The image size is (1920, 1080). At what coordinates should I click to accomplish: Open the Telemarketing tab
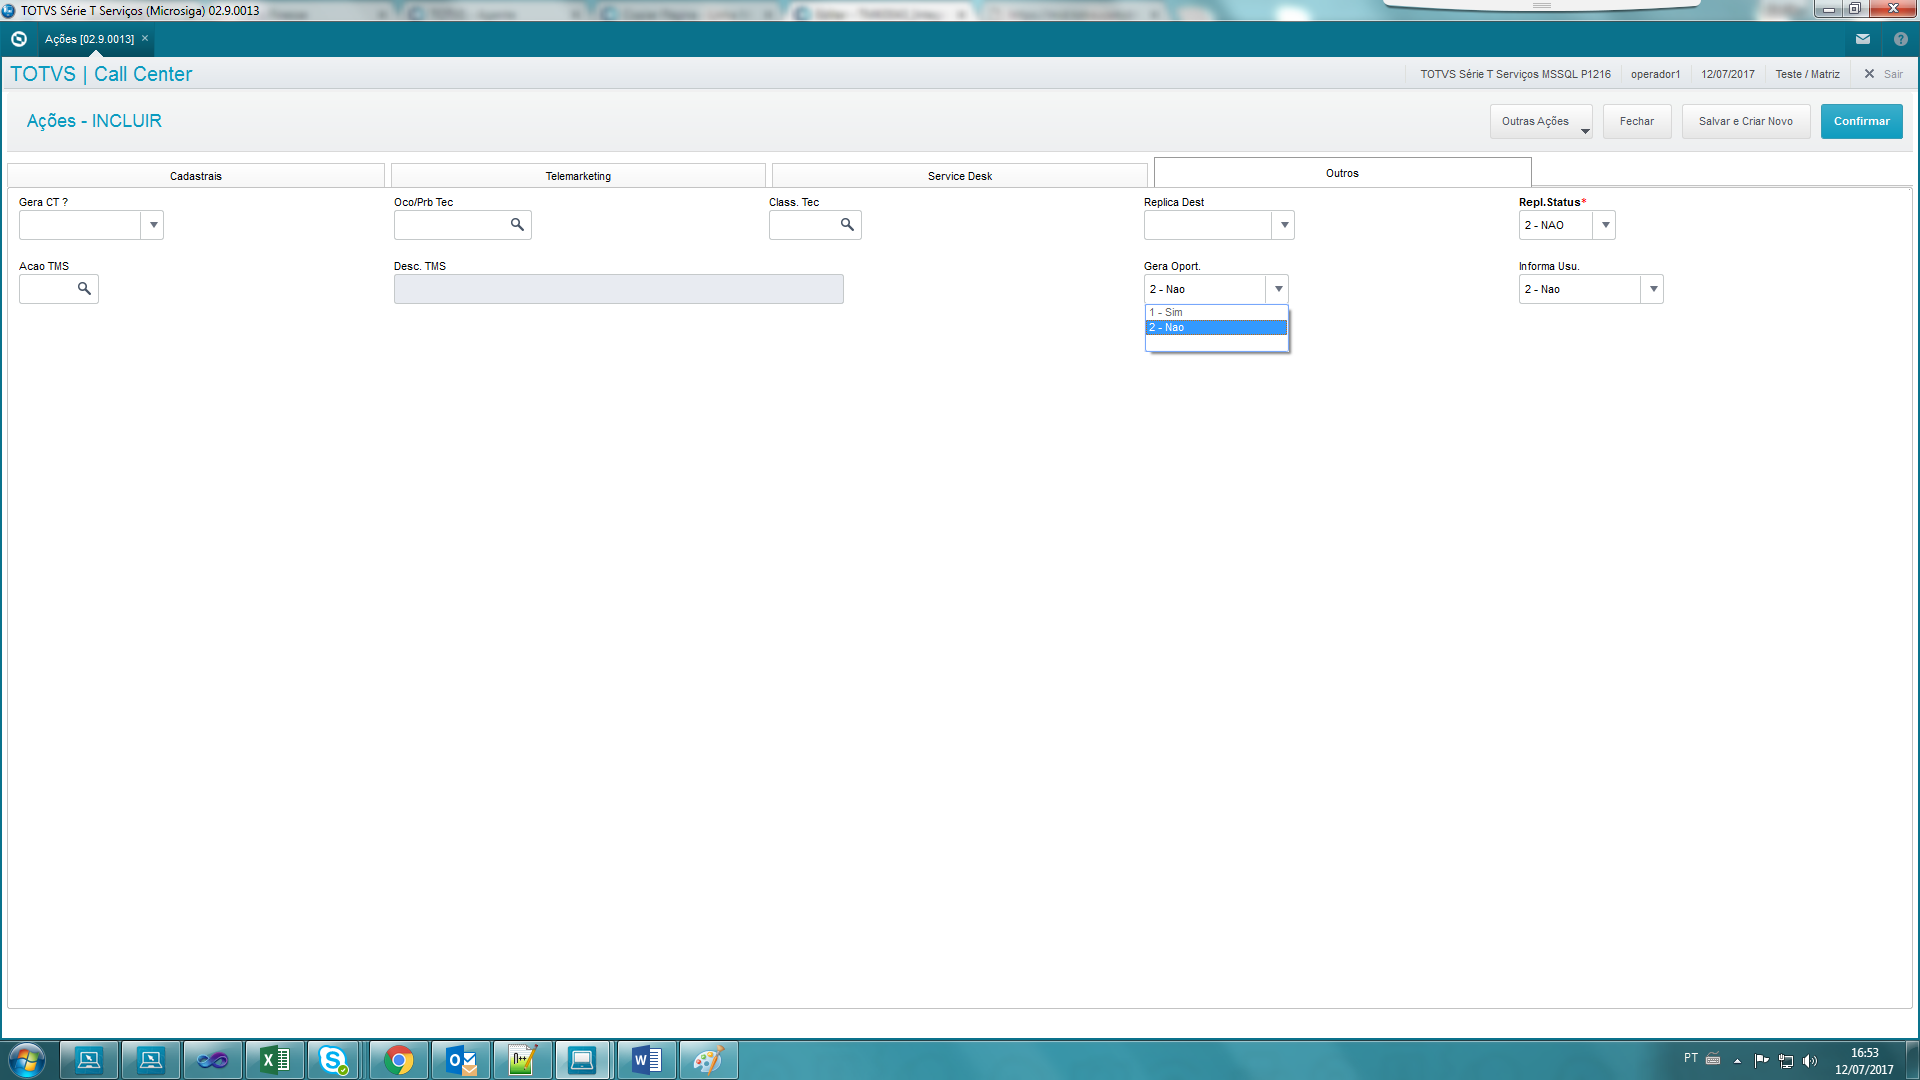(x=578, y=176)
